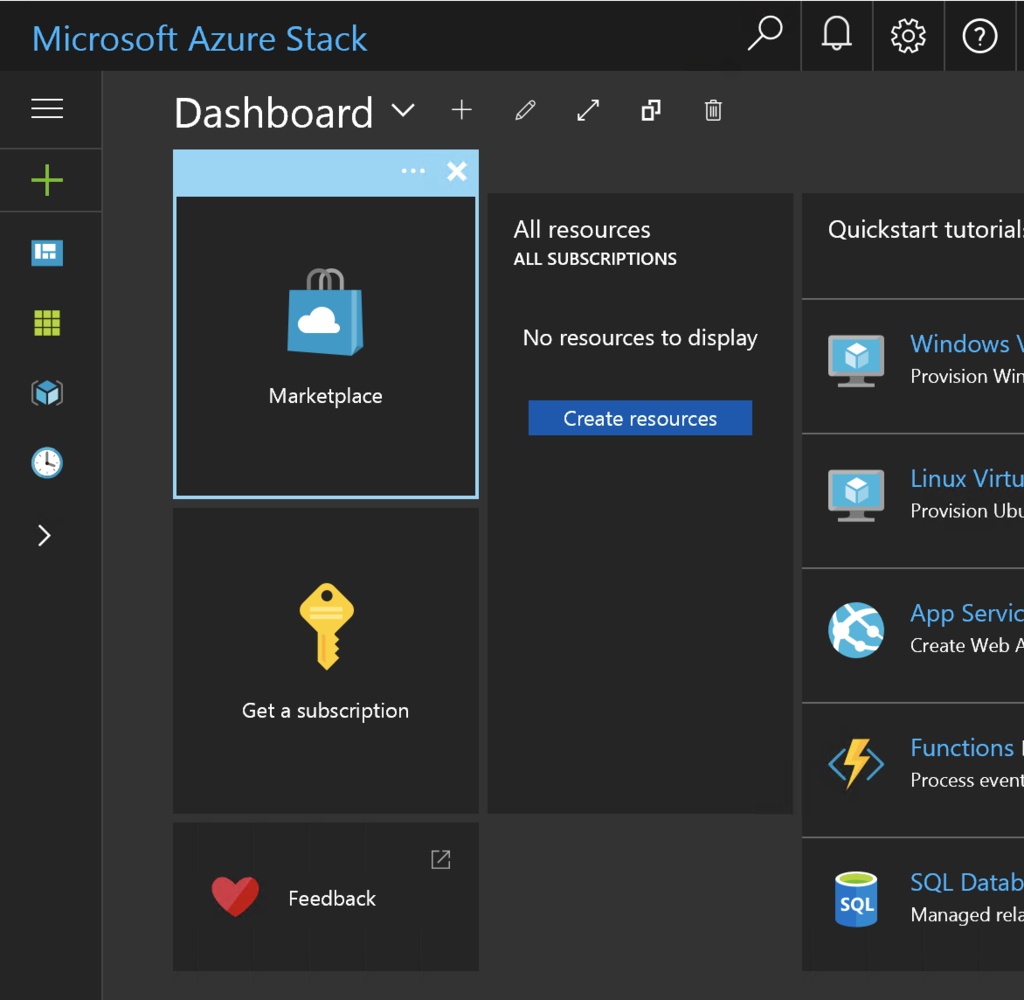Click the Create resources button
The width and height of the screenshot is (1024, 1000).
pyautogui.click(x=640, y=419)
